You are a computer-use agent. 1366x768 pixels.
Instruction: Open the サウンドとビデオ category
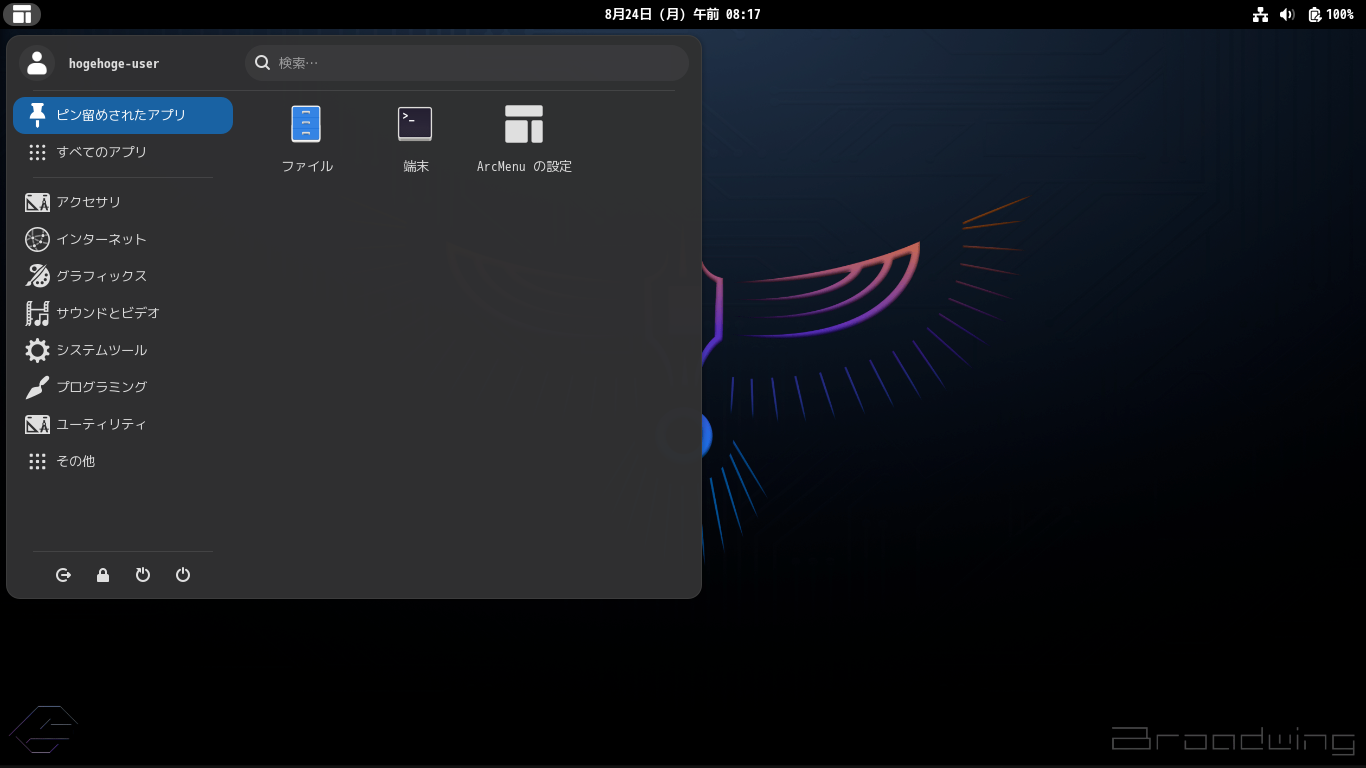(123, 313)
